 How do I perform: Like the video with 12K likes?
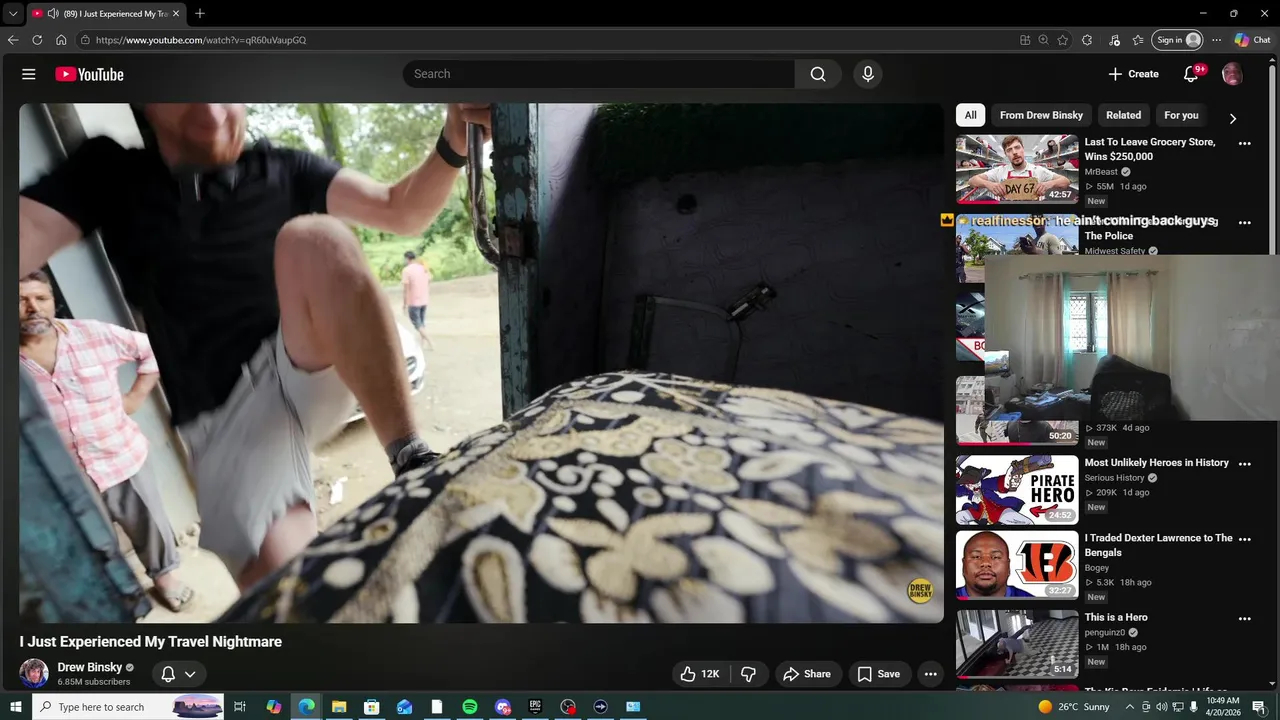click(700, 674)
